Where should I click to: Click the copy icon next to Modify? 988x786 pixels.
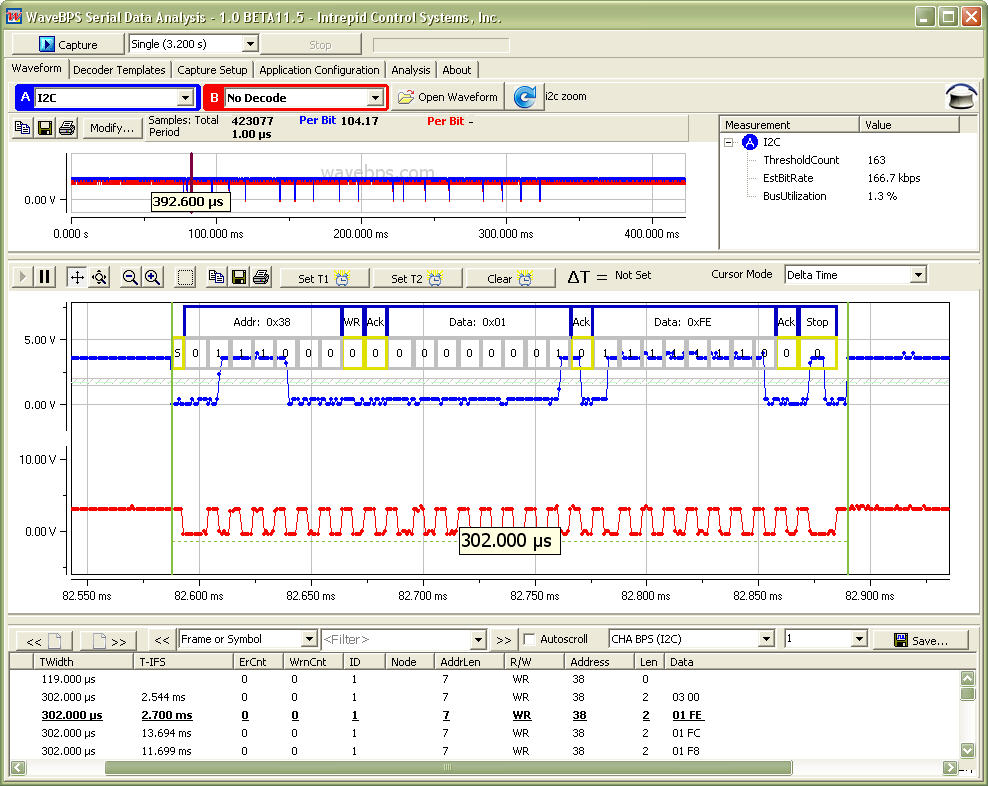23,128
